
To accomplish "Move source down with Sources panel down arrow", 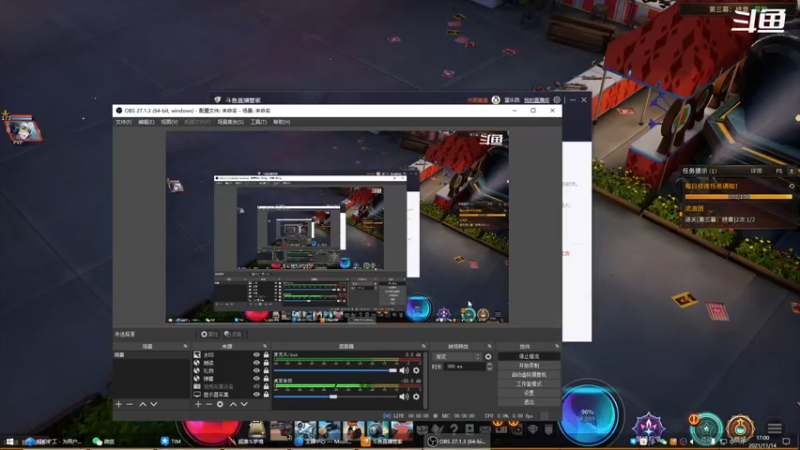I will [x=244, y=404].
